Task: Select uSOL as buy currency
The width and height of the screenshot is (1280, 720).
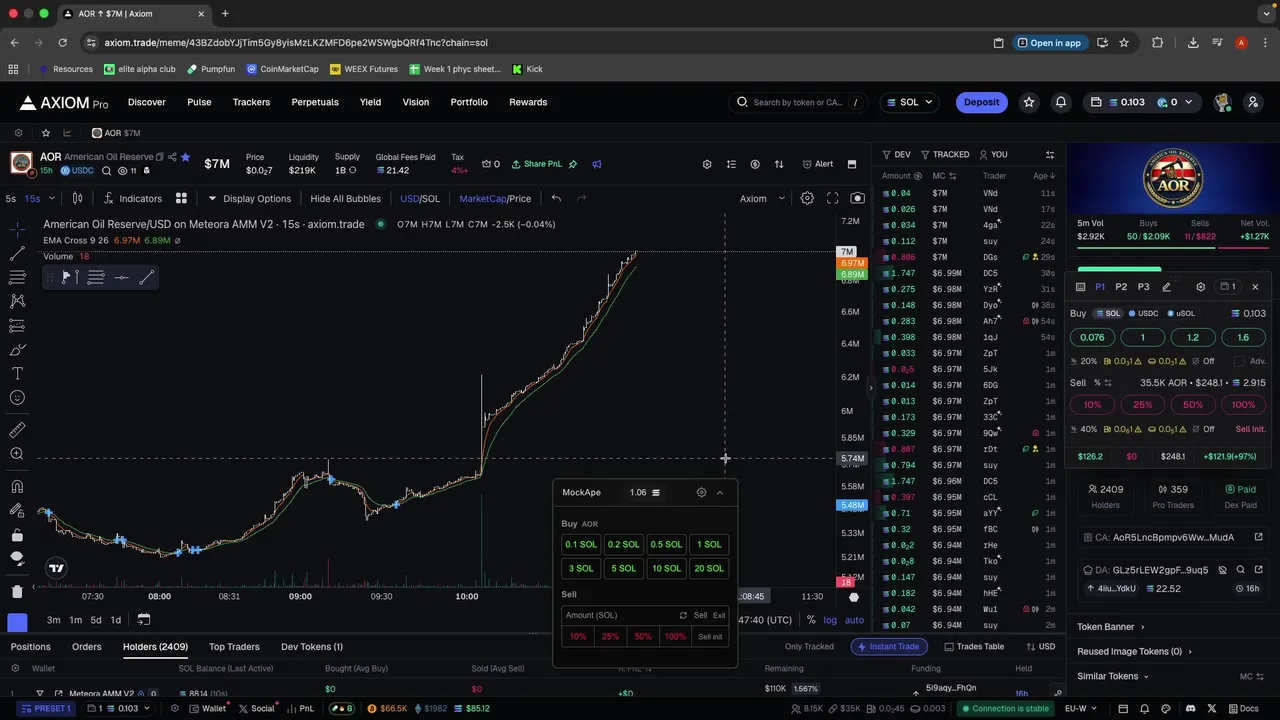Action: (x=1179, y=313)
